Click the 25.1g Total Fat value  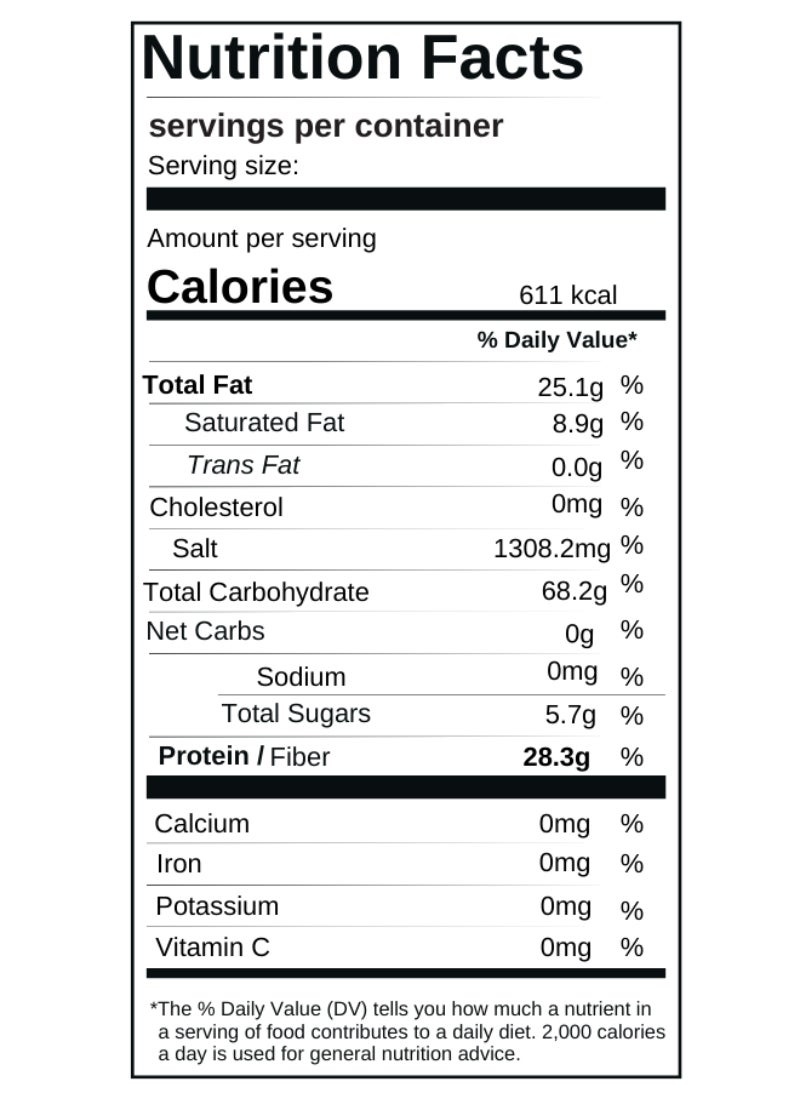point(571,387)
